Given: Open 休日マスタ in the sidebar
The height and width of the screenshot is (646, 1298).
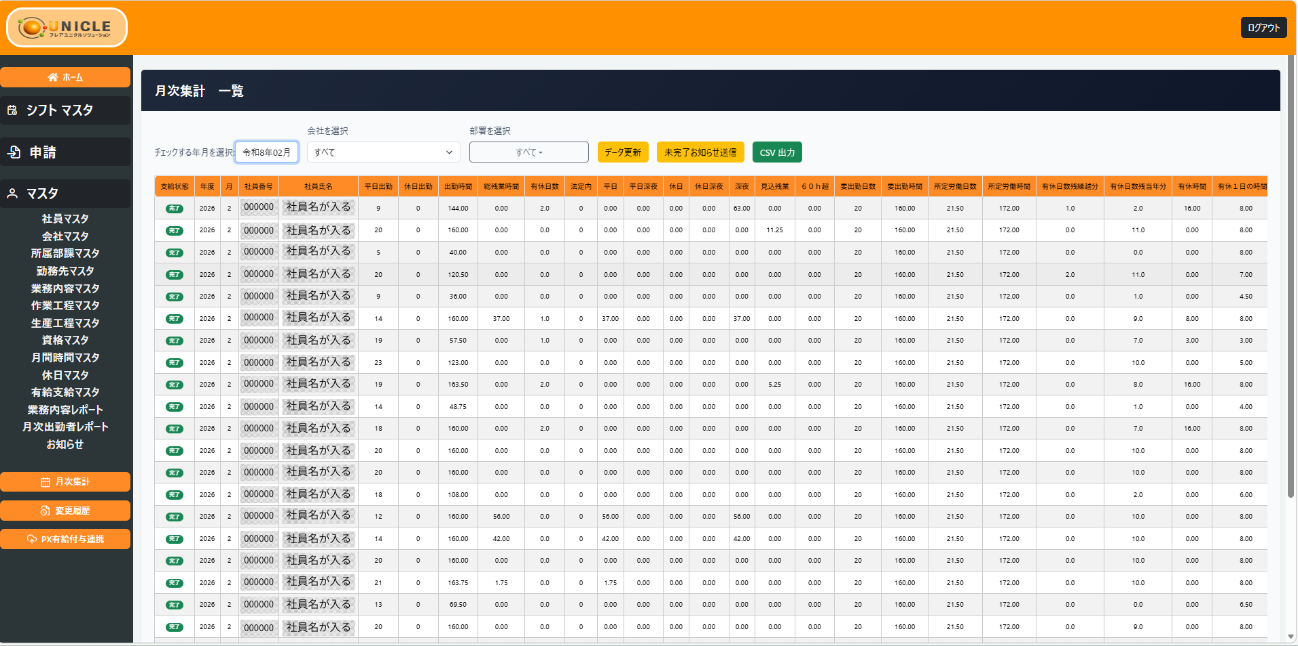Looking at the screenshot, I should click(x=65, y=375).
